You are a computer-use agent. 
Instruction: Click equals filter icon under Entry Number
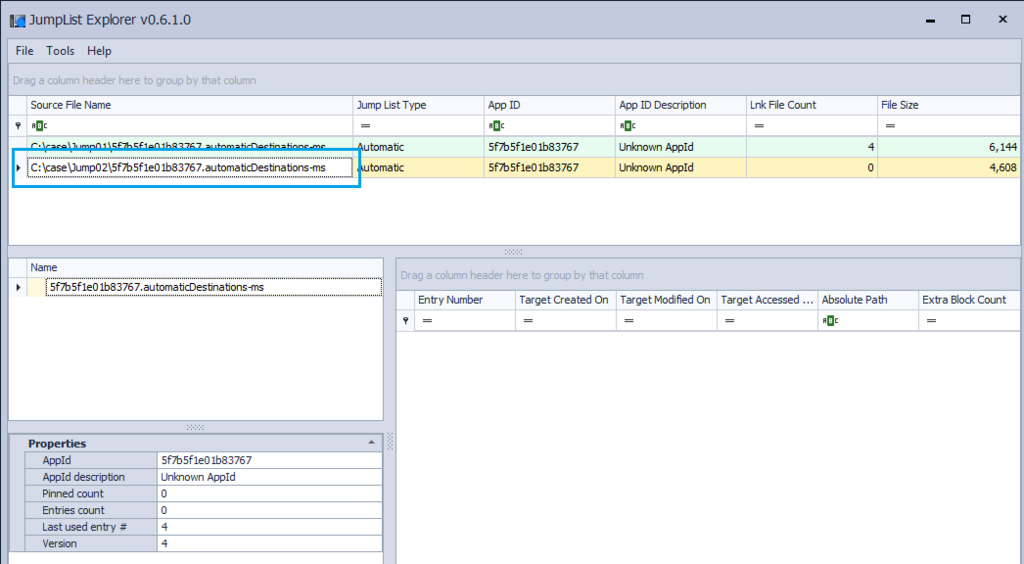[x=427, y=321]
